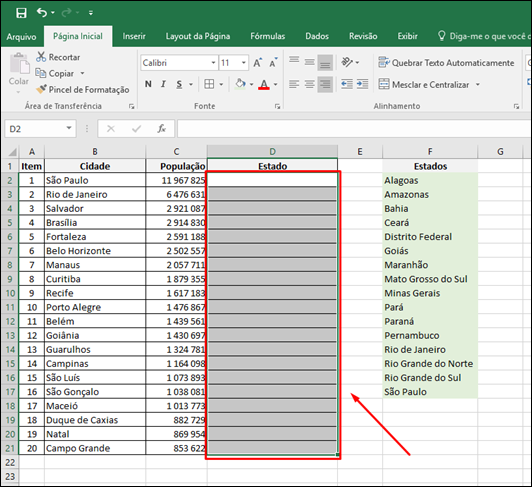Expand the fill color dropdown arrow
532x487 pixels.
[x=251, y=84]
